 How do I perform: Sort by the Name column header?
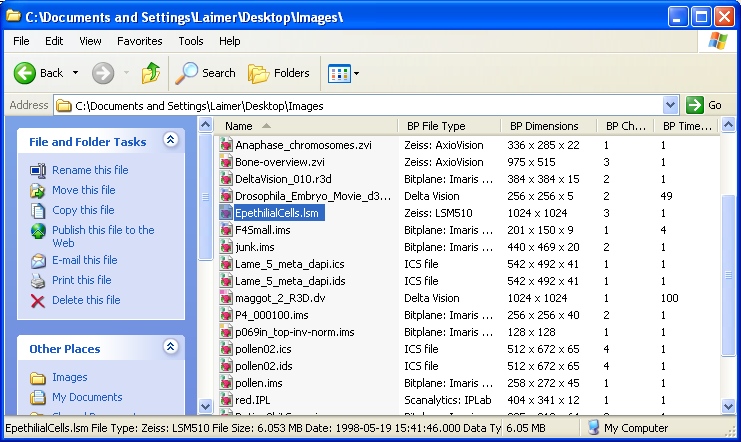[306, 126]
